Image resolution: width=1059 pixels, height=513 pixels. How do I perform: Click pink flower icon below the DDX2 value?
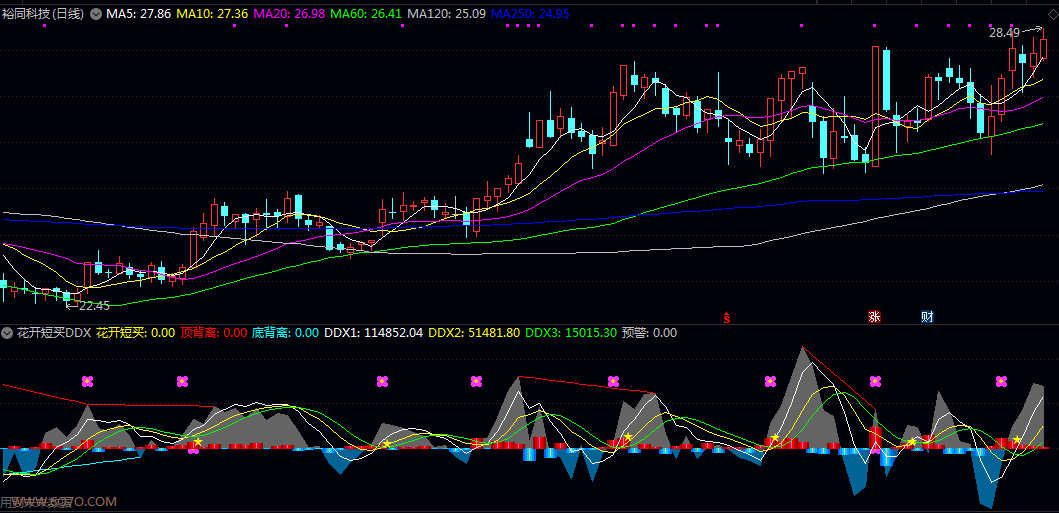tap(476, 381)
